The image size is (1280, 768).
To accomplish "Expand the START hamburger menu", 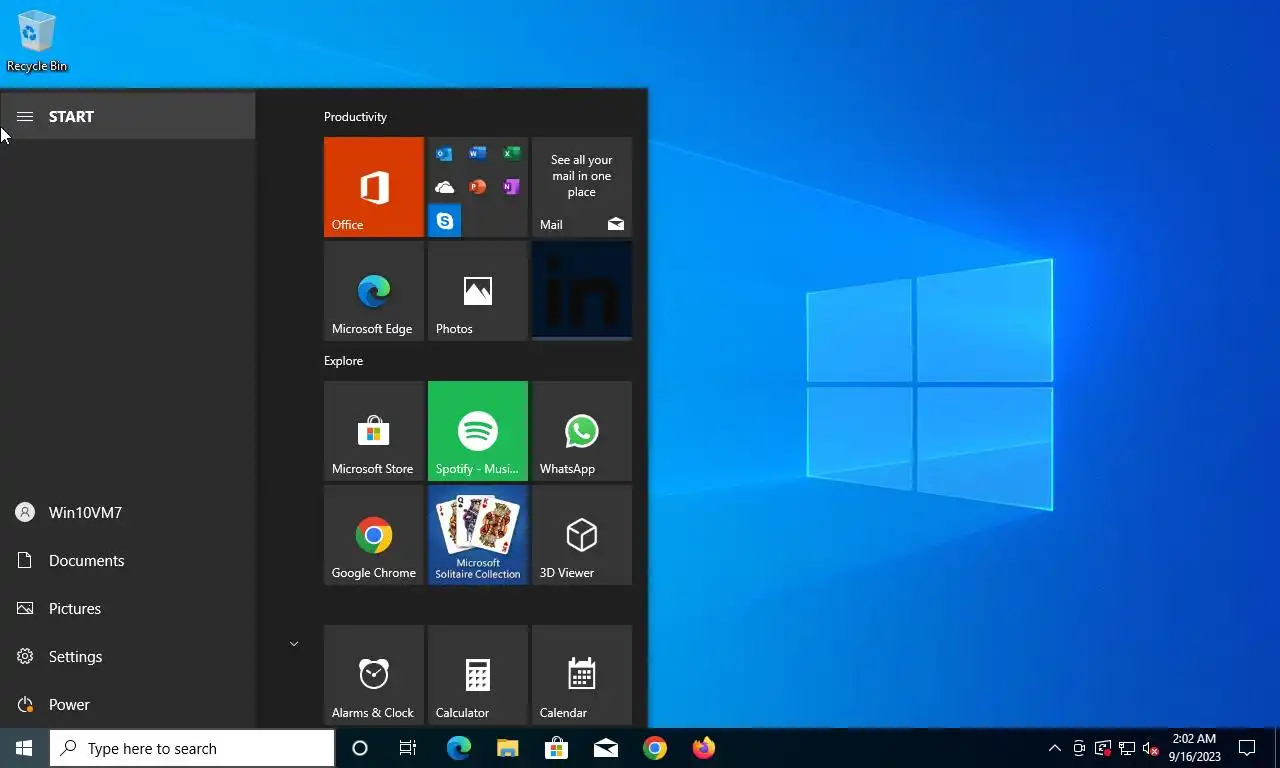I will point(25,117).
